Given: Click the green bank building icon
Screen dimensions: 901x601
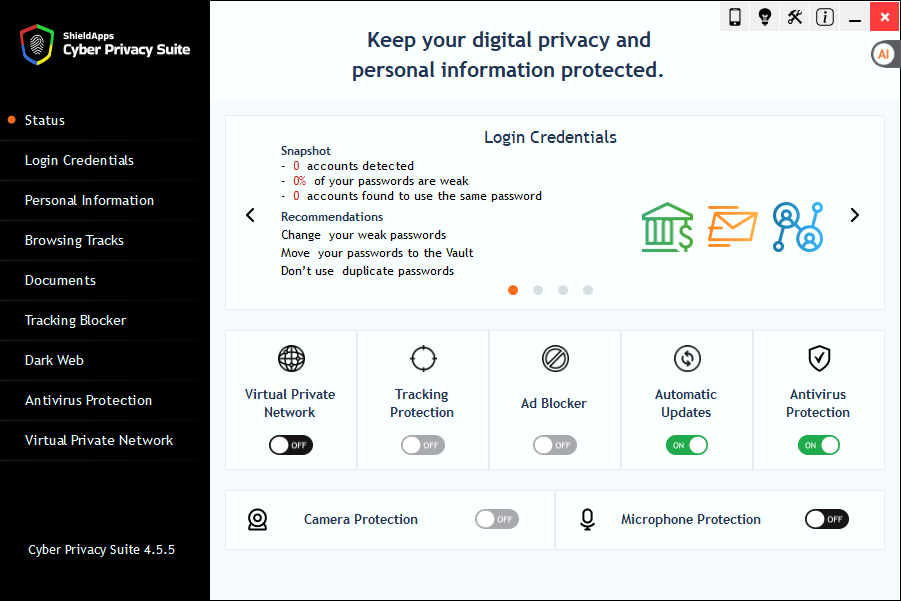Looking at the screenshot, I should click(667, 228).
